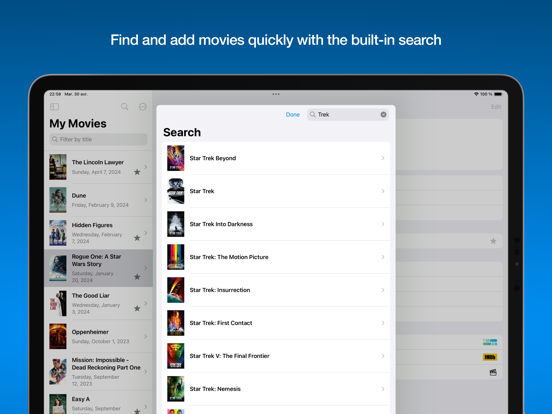Toggle favorite star for Rogue One
This screenshot has height=414, width=552.
point(137,277)
